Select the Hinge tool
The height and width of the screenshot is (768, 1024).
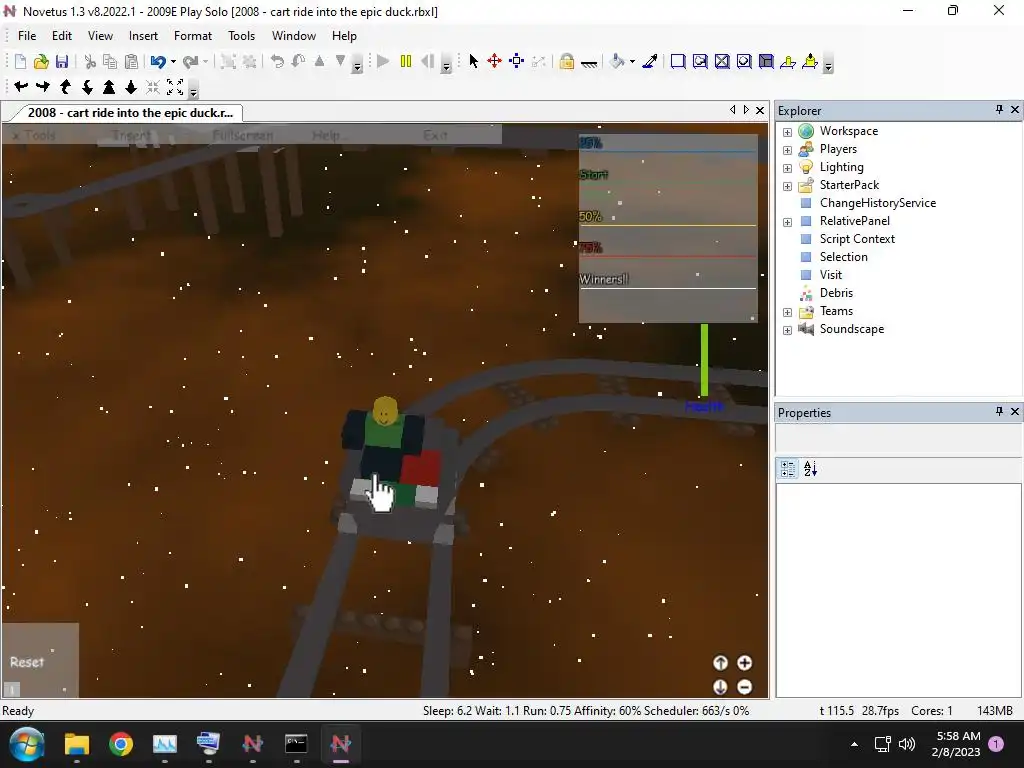[x=788, y=61]
